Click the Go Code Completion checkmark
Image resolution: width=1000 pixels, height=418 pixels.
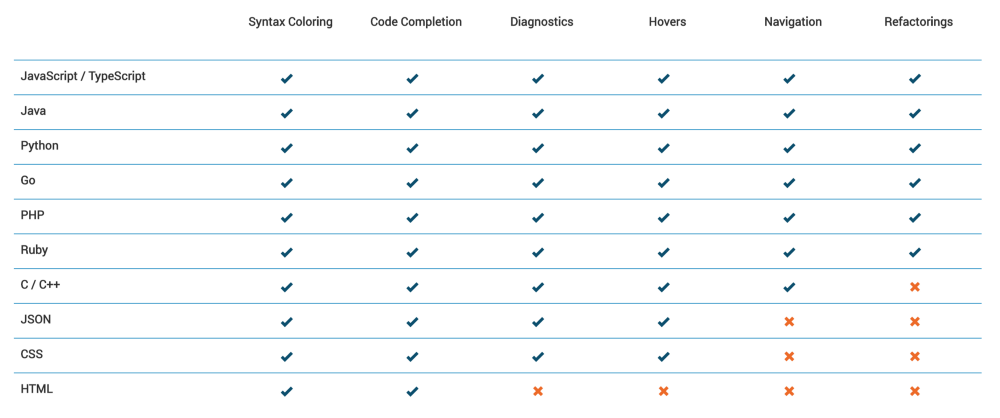click(413, 183)
